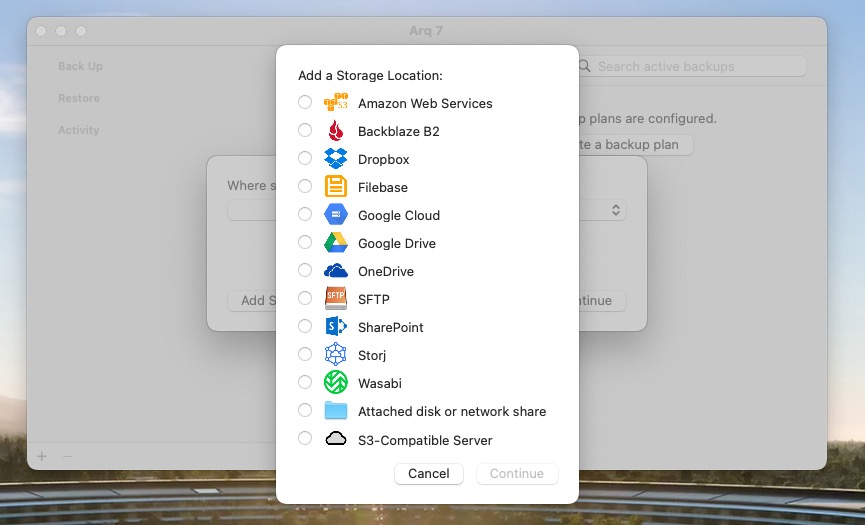Click the Dropbox logo icon
Viewport: 865px width, 525px height.
[x=336, y=159]
